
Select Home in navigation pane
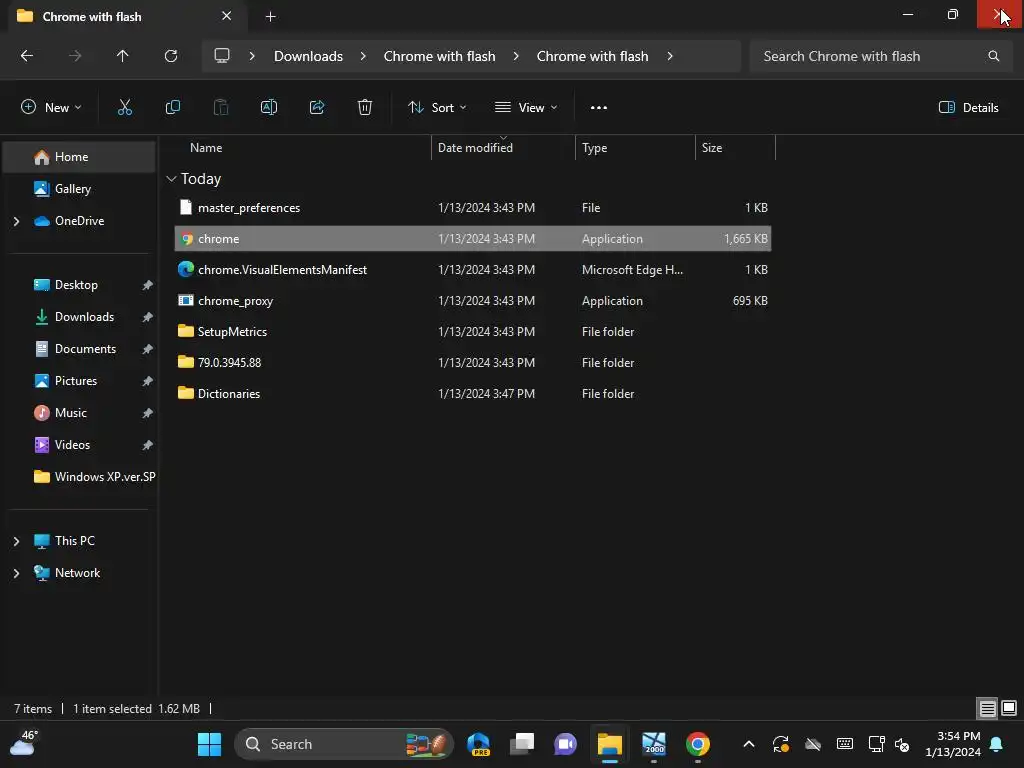[79, 157]
